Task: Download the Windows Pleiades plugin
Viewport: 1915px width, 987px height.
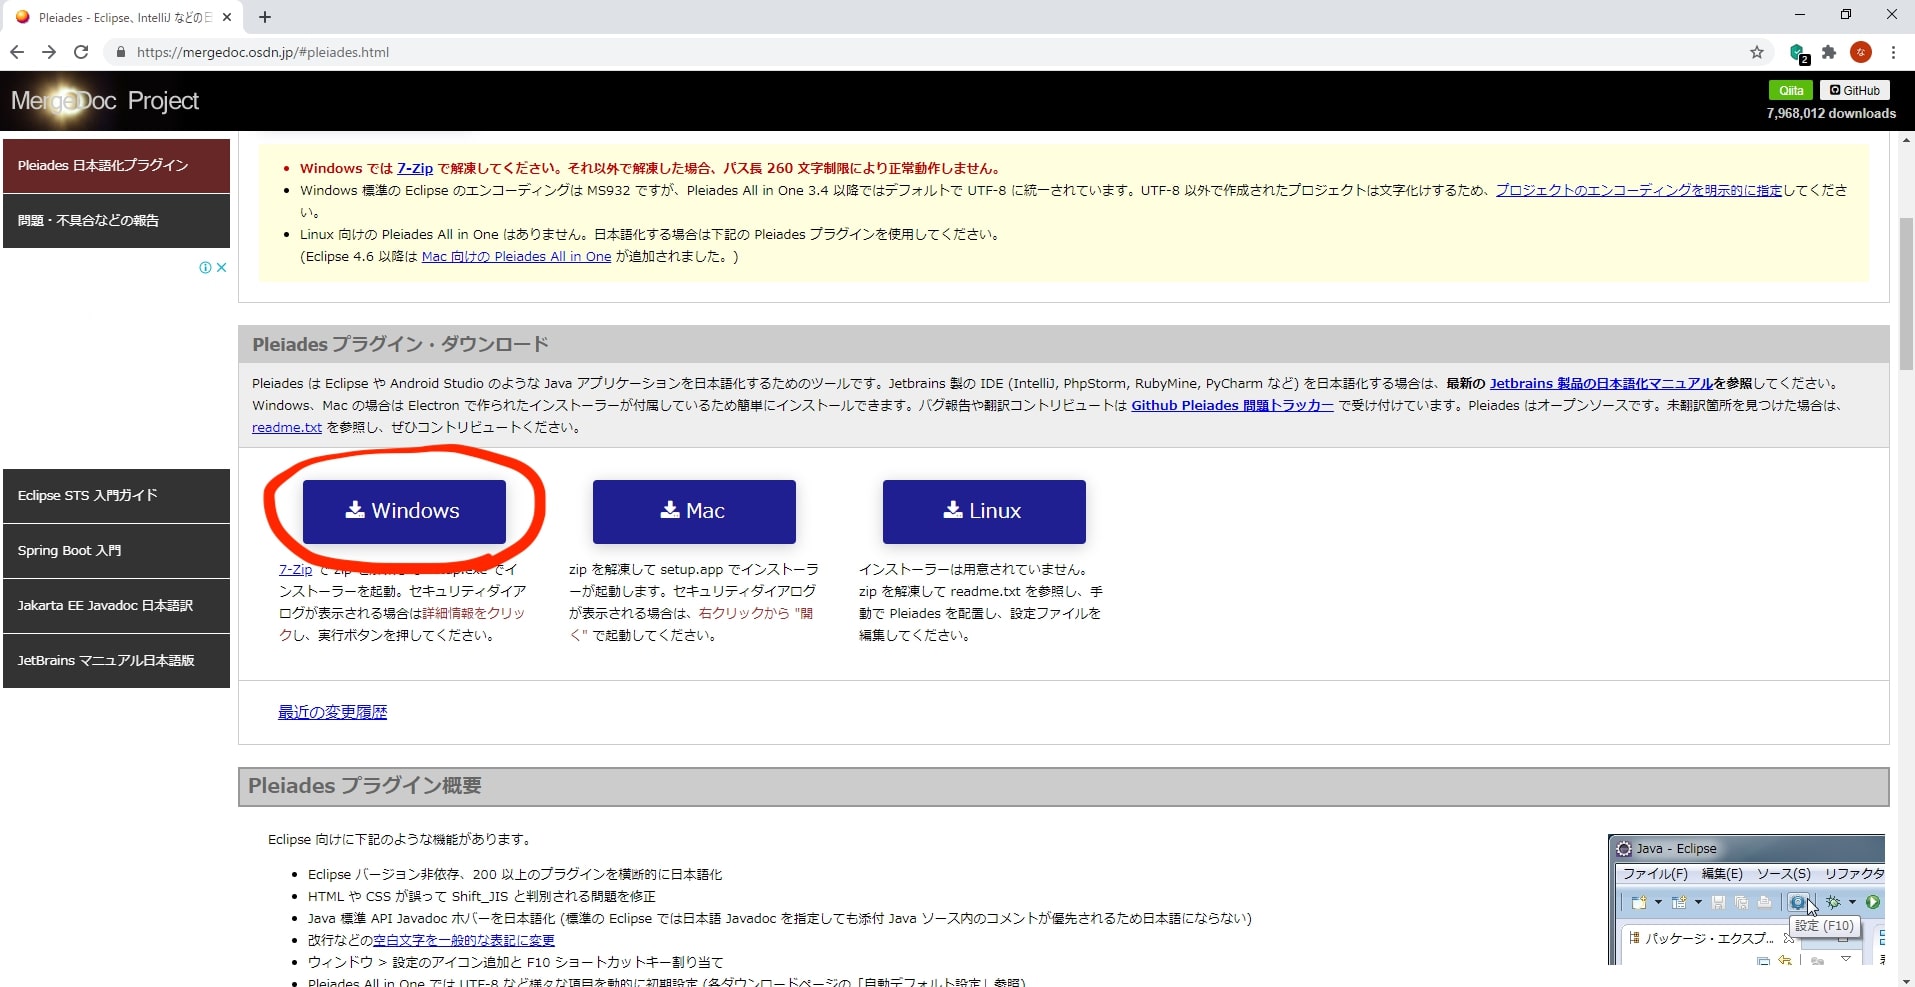Action: [x=404, y=511]
